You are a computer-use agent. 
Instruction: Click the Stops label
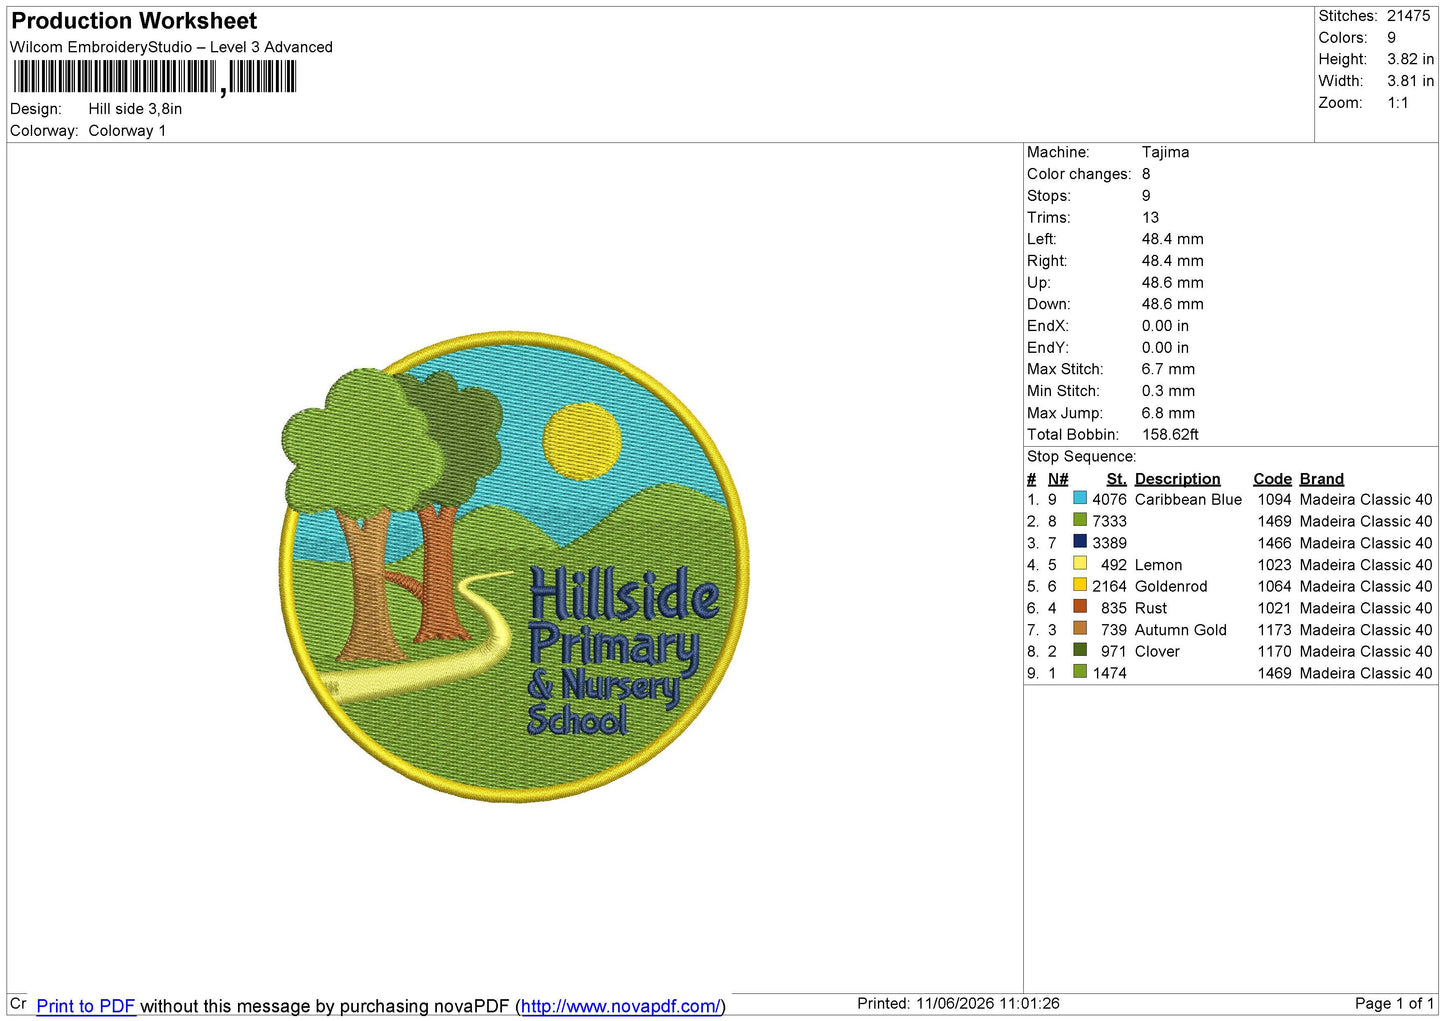1049,196
